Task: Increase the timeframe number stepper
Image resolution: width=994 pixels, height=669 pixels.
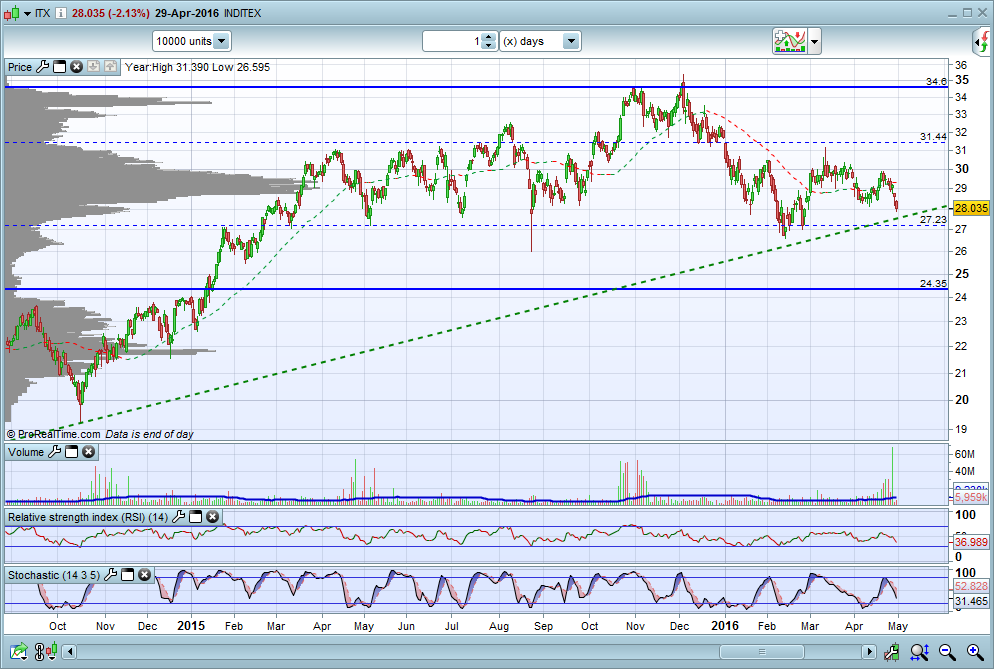Action: tap(488, 37)
